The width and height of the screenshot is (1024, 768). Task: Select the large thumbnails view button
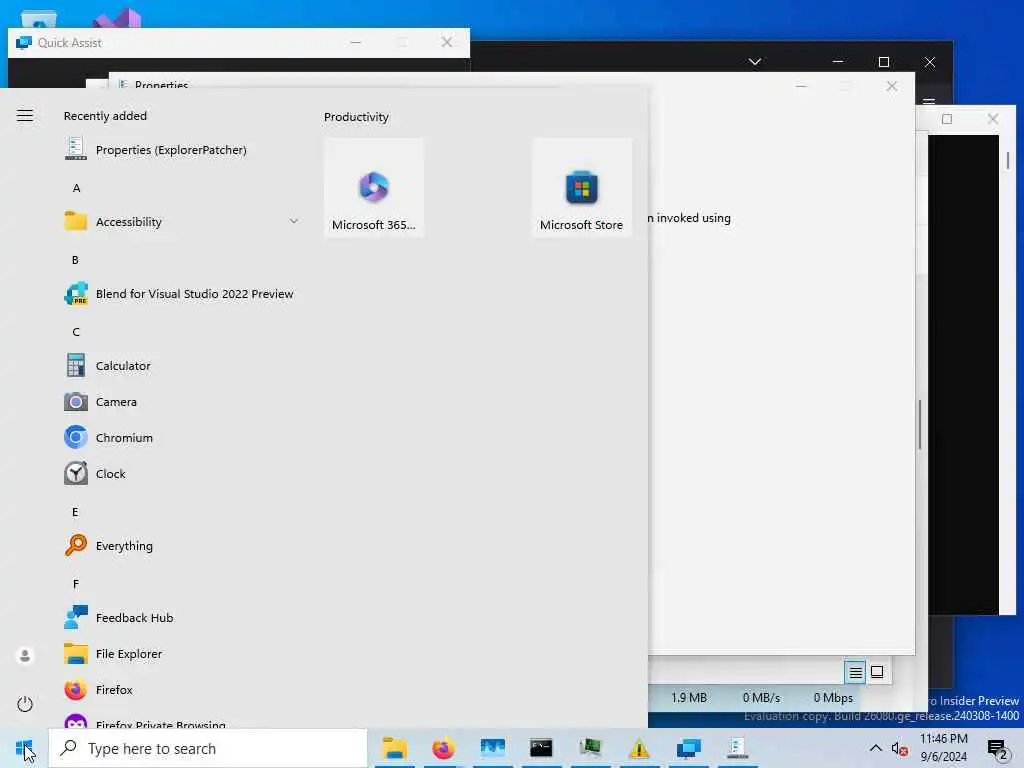pos(877,672)
